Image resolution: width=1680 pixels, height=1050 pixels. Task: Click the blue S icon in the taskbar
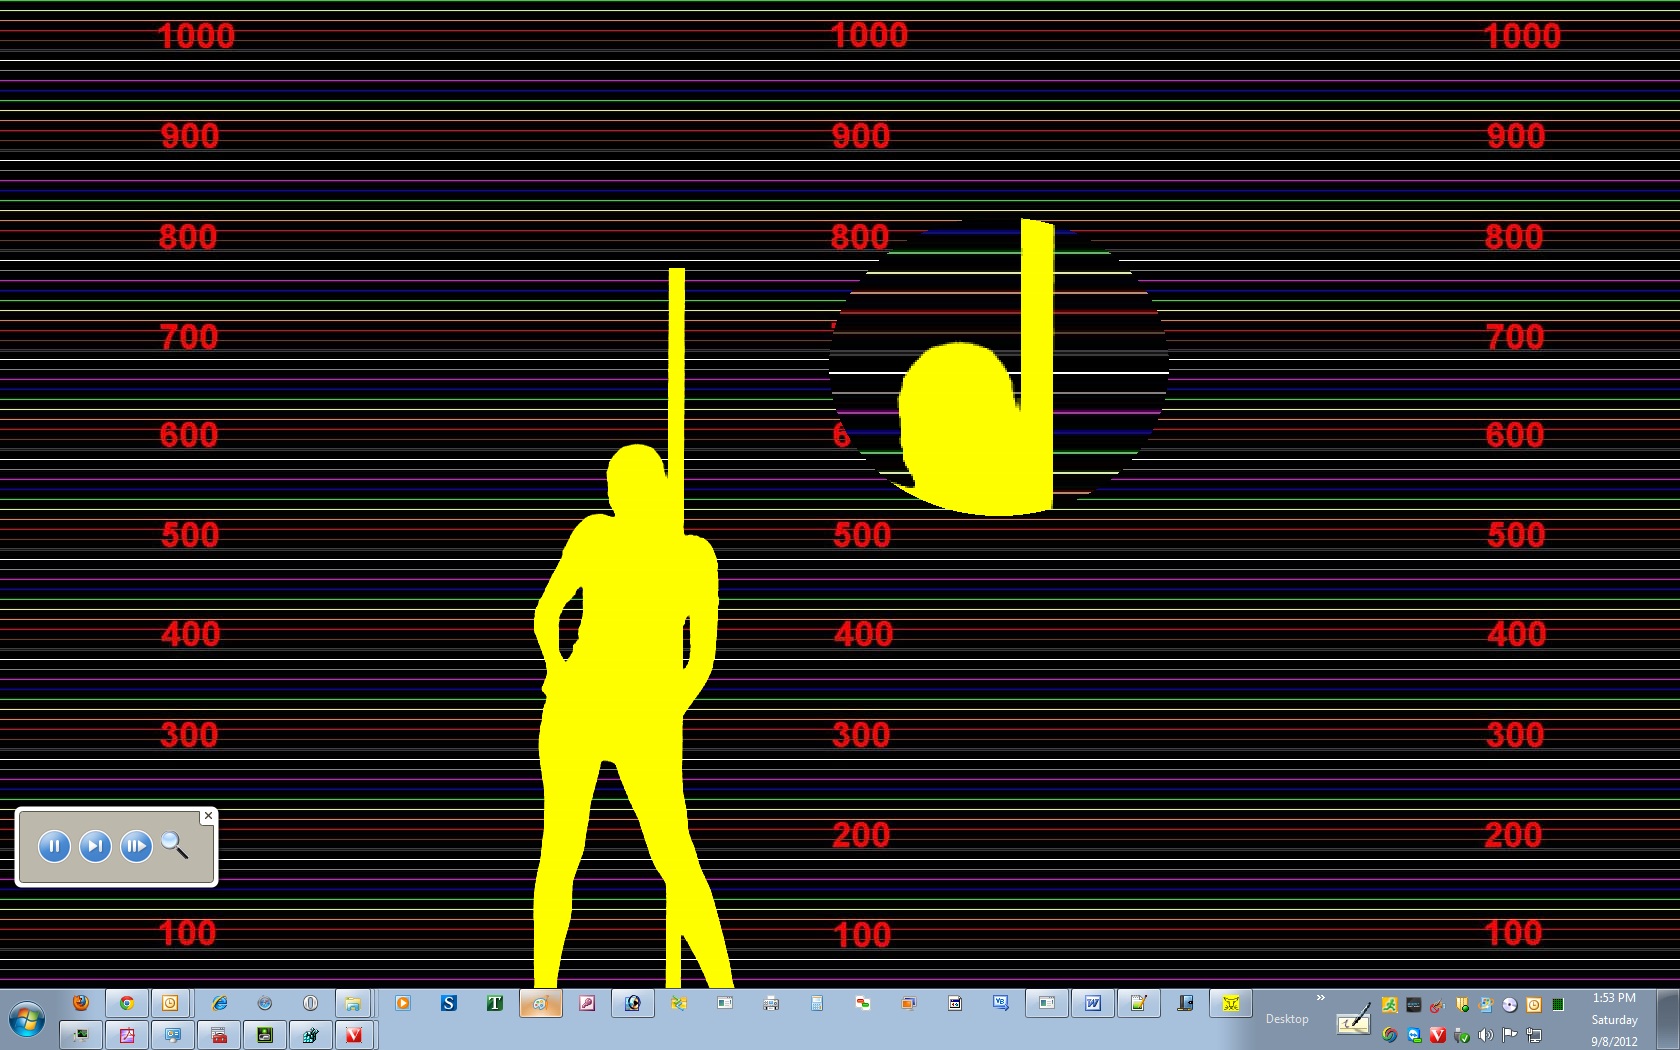pos(449,1003)
